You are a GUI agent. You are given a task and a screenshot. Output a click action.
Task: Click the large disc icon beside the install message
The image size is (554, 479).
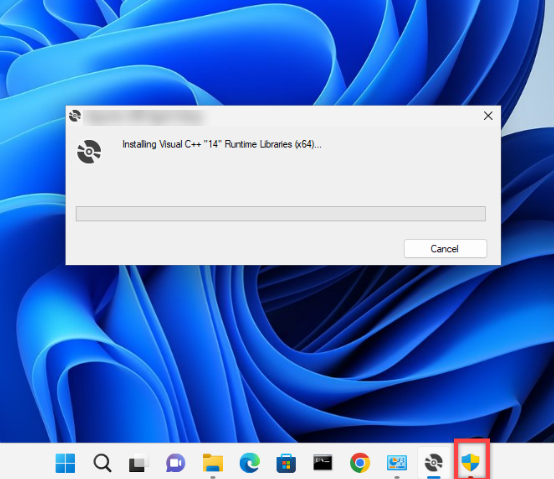point(89,152)
